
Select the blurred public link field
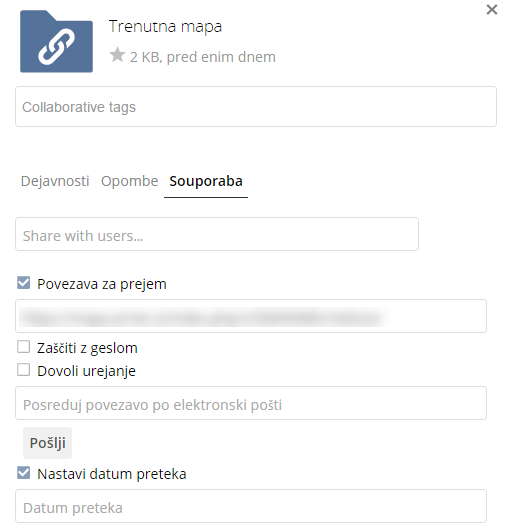point(251,316)
